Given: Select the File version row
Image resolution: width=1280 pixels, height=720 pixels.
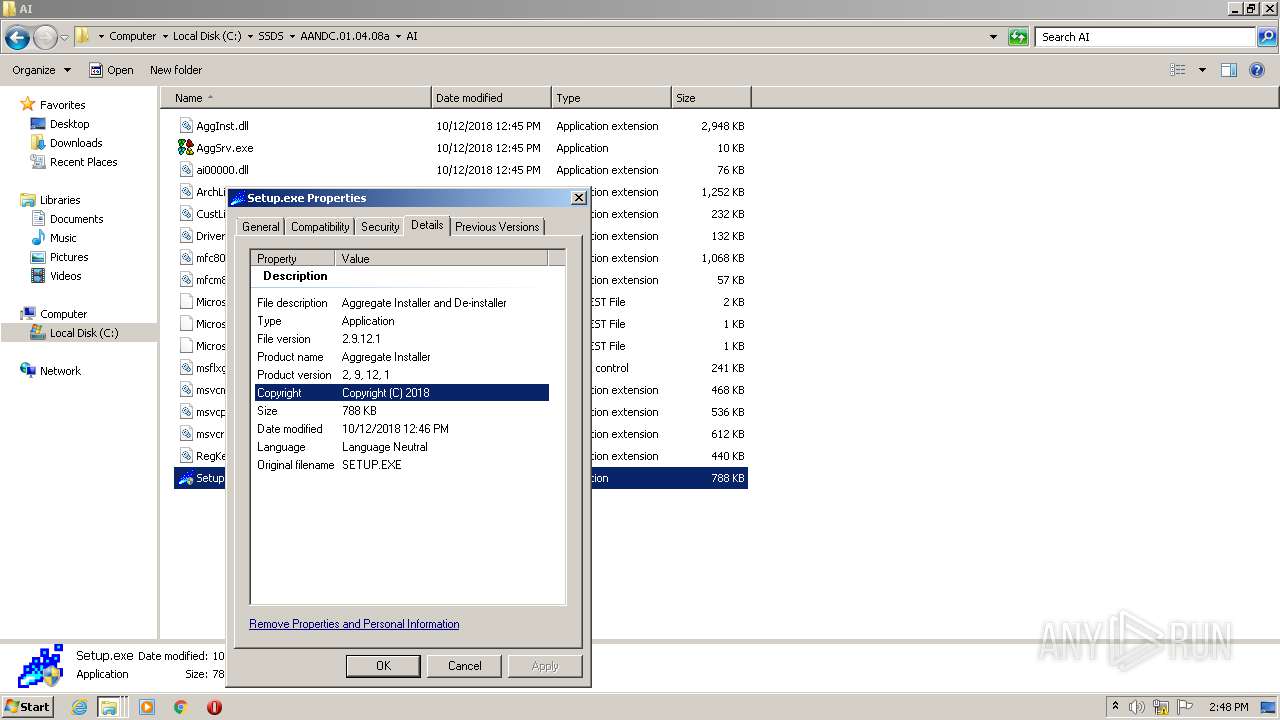Looking at the screenshot, I should pos(402,339).
